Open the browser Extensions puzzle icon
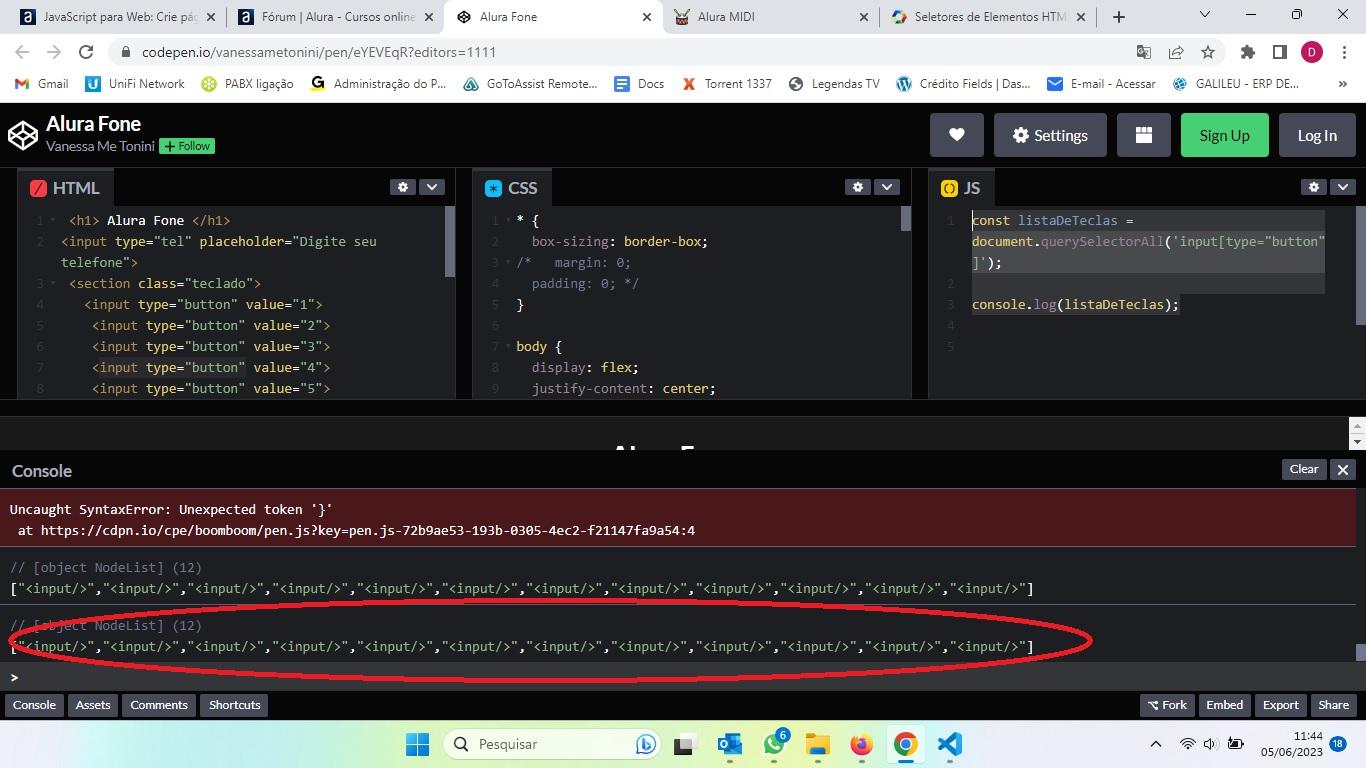The height and width of the screenshot is (768, 1366). tap(1247, 52)
